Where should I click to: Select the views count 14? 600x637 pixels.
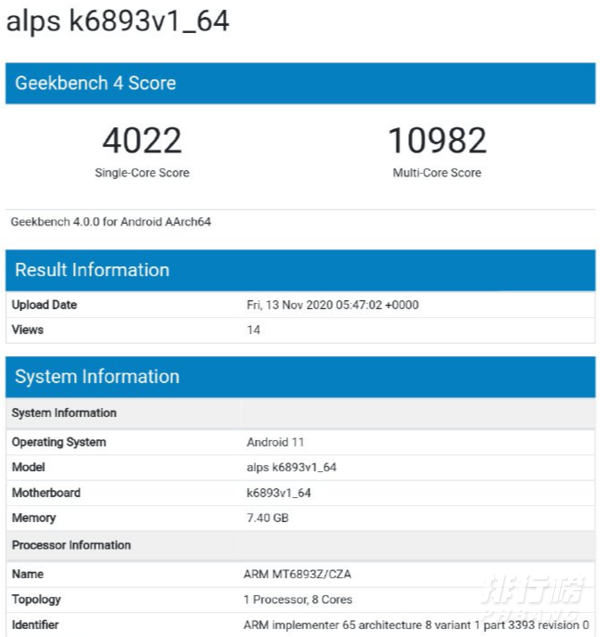(253, 330)
